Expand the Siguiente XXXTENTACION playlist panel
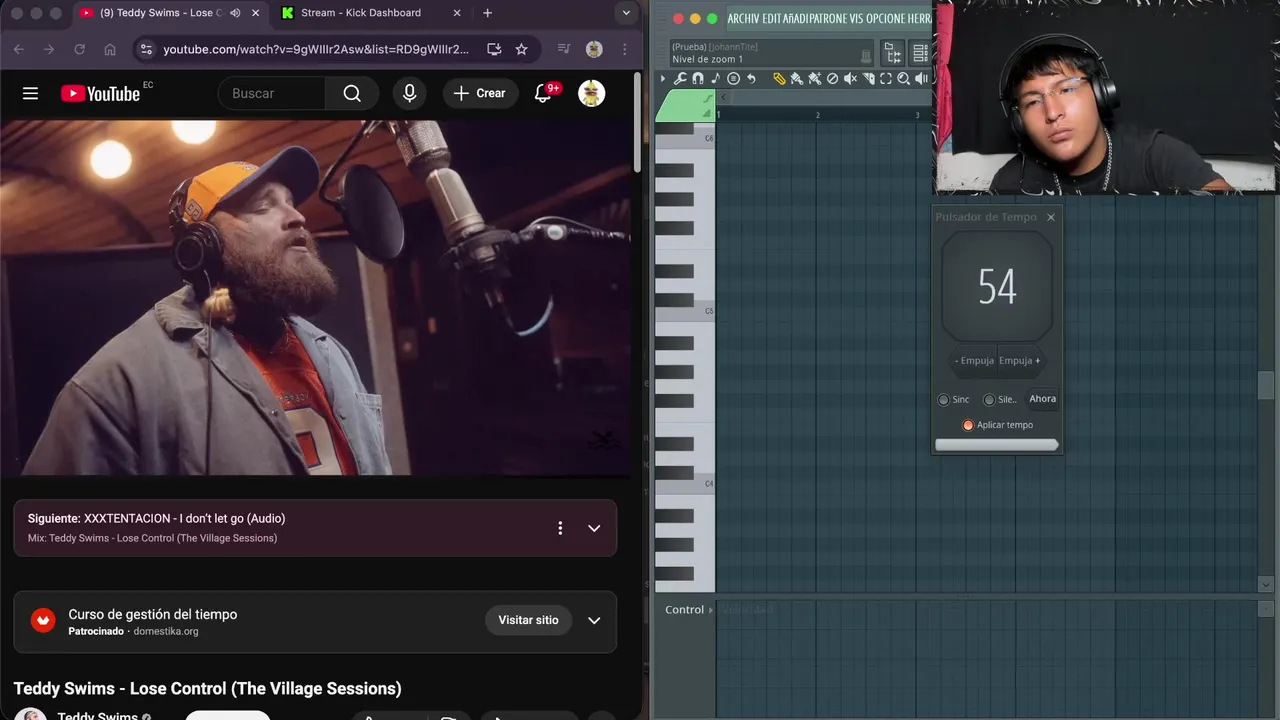1280x720 pixels. [594, 528]
